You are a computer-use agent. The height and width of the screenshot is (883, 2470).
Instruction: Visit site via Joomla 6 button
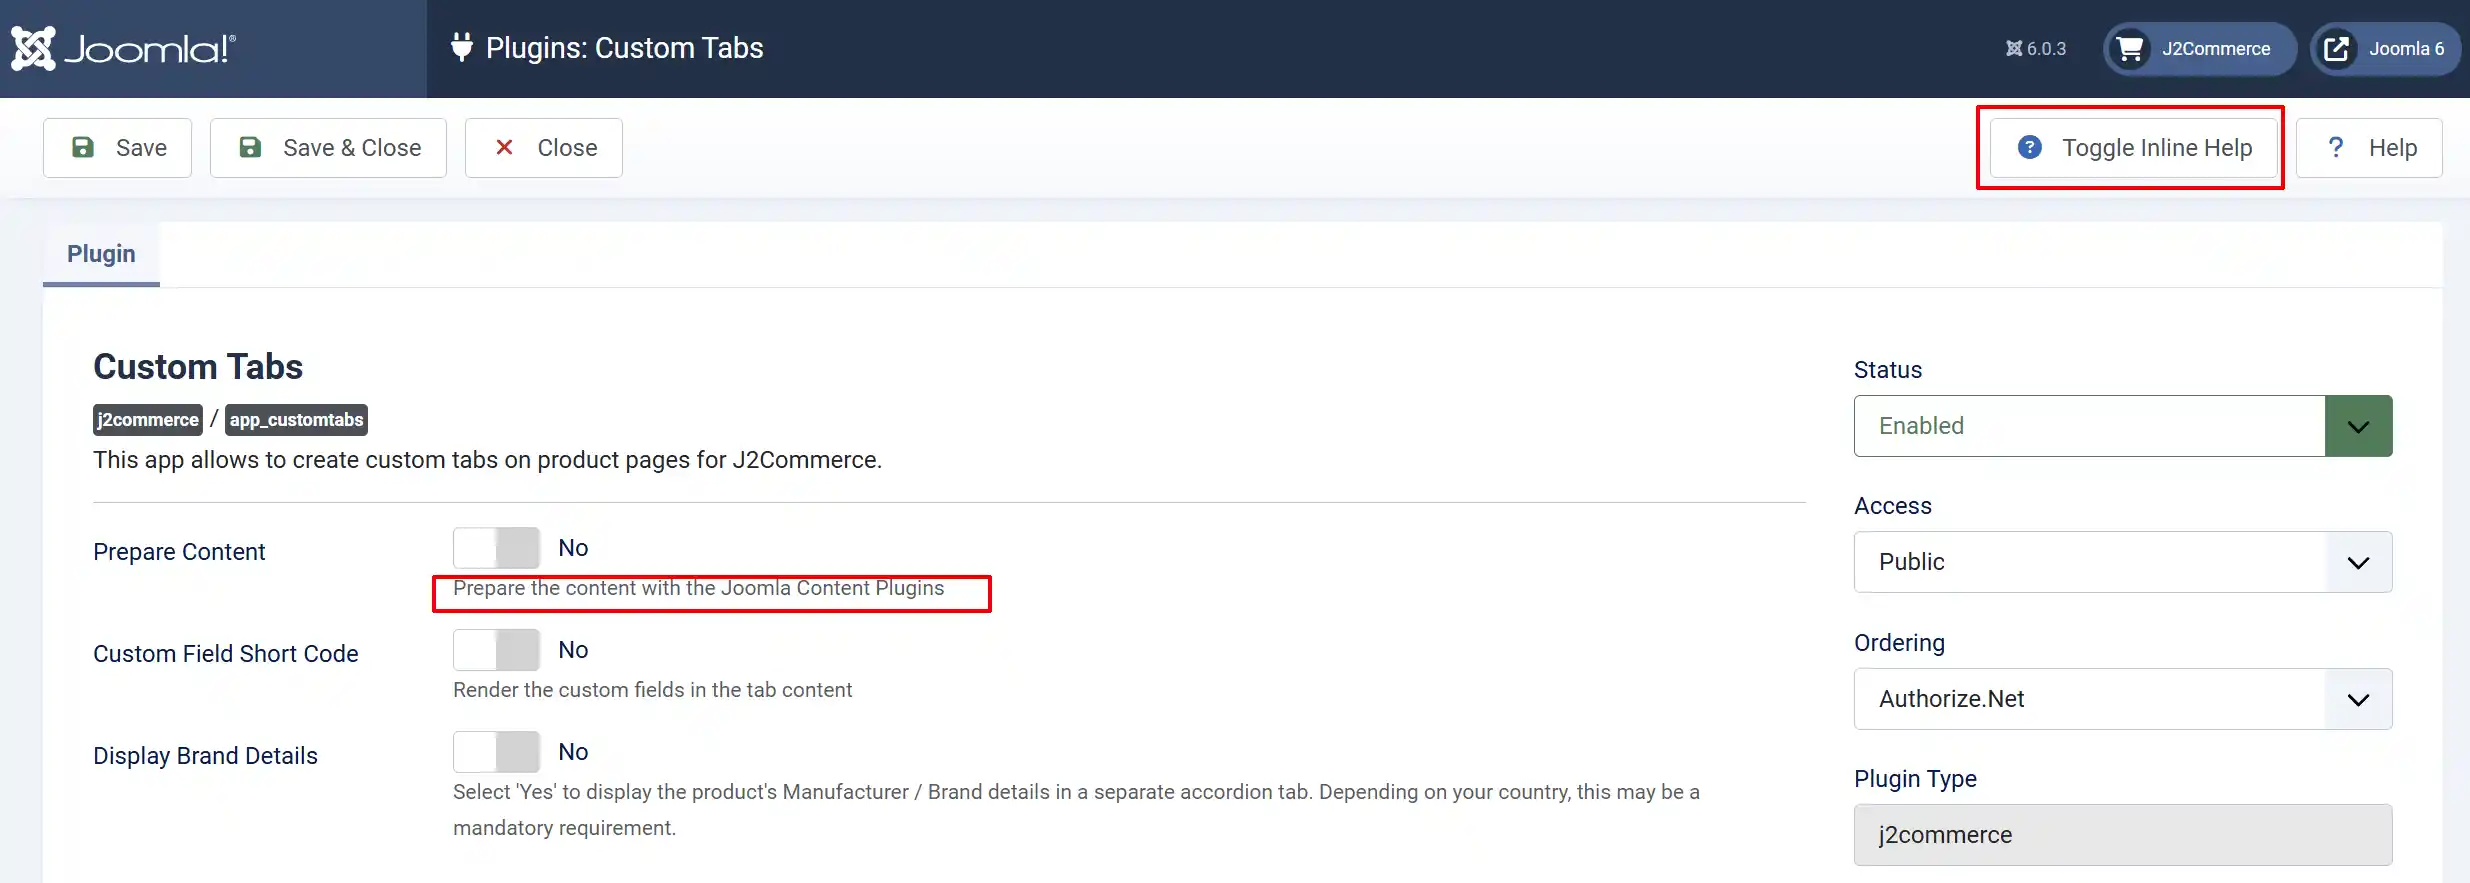pyautogui.click(x=2385, y=48)
